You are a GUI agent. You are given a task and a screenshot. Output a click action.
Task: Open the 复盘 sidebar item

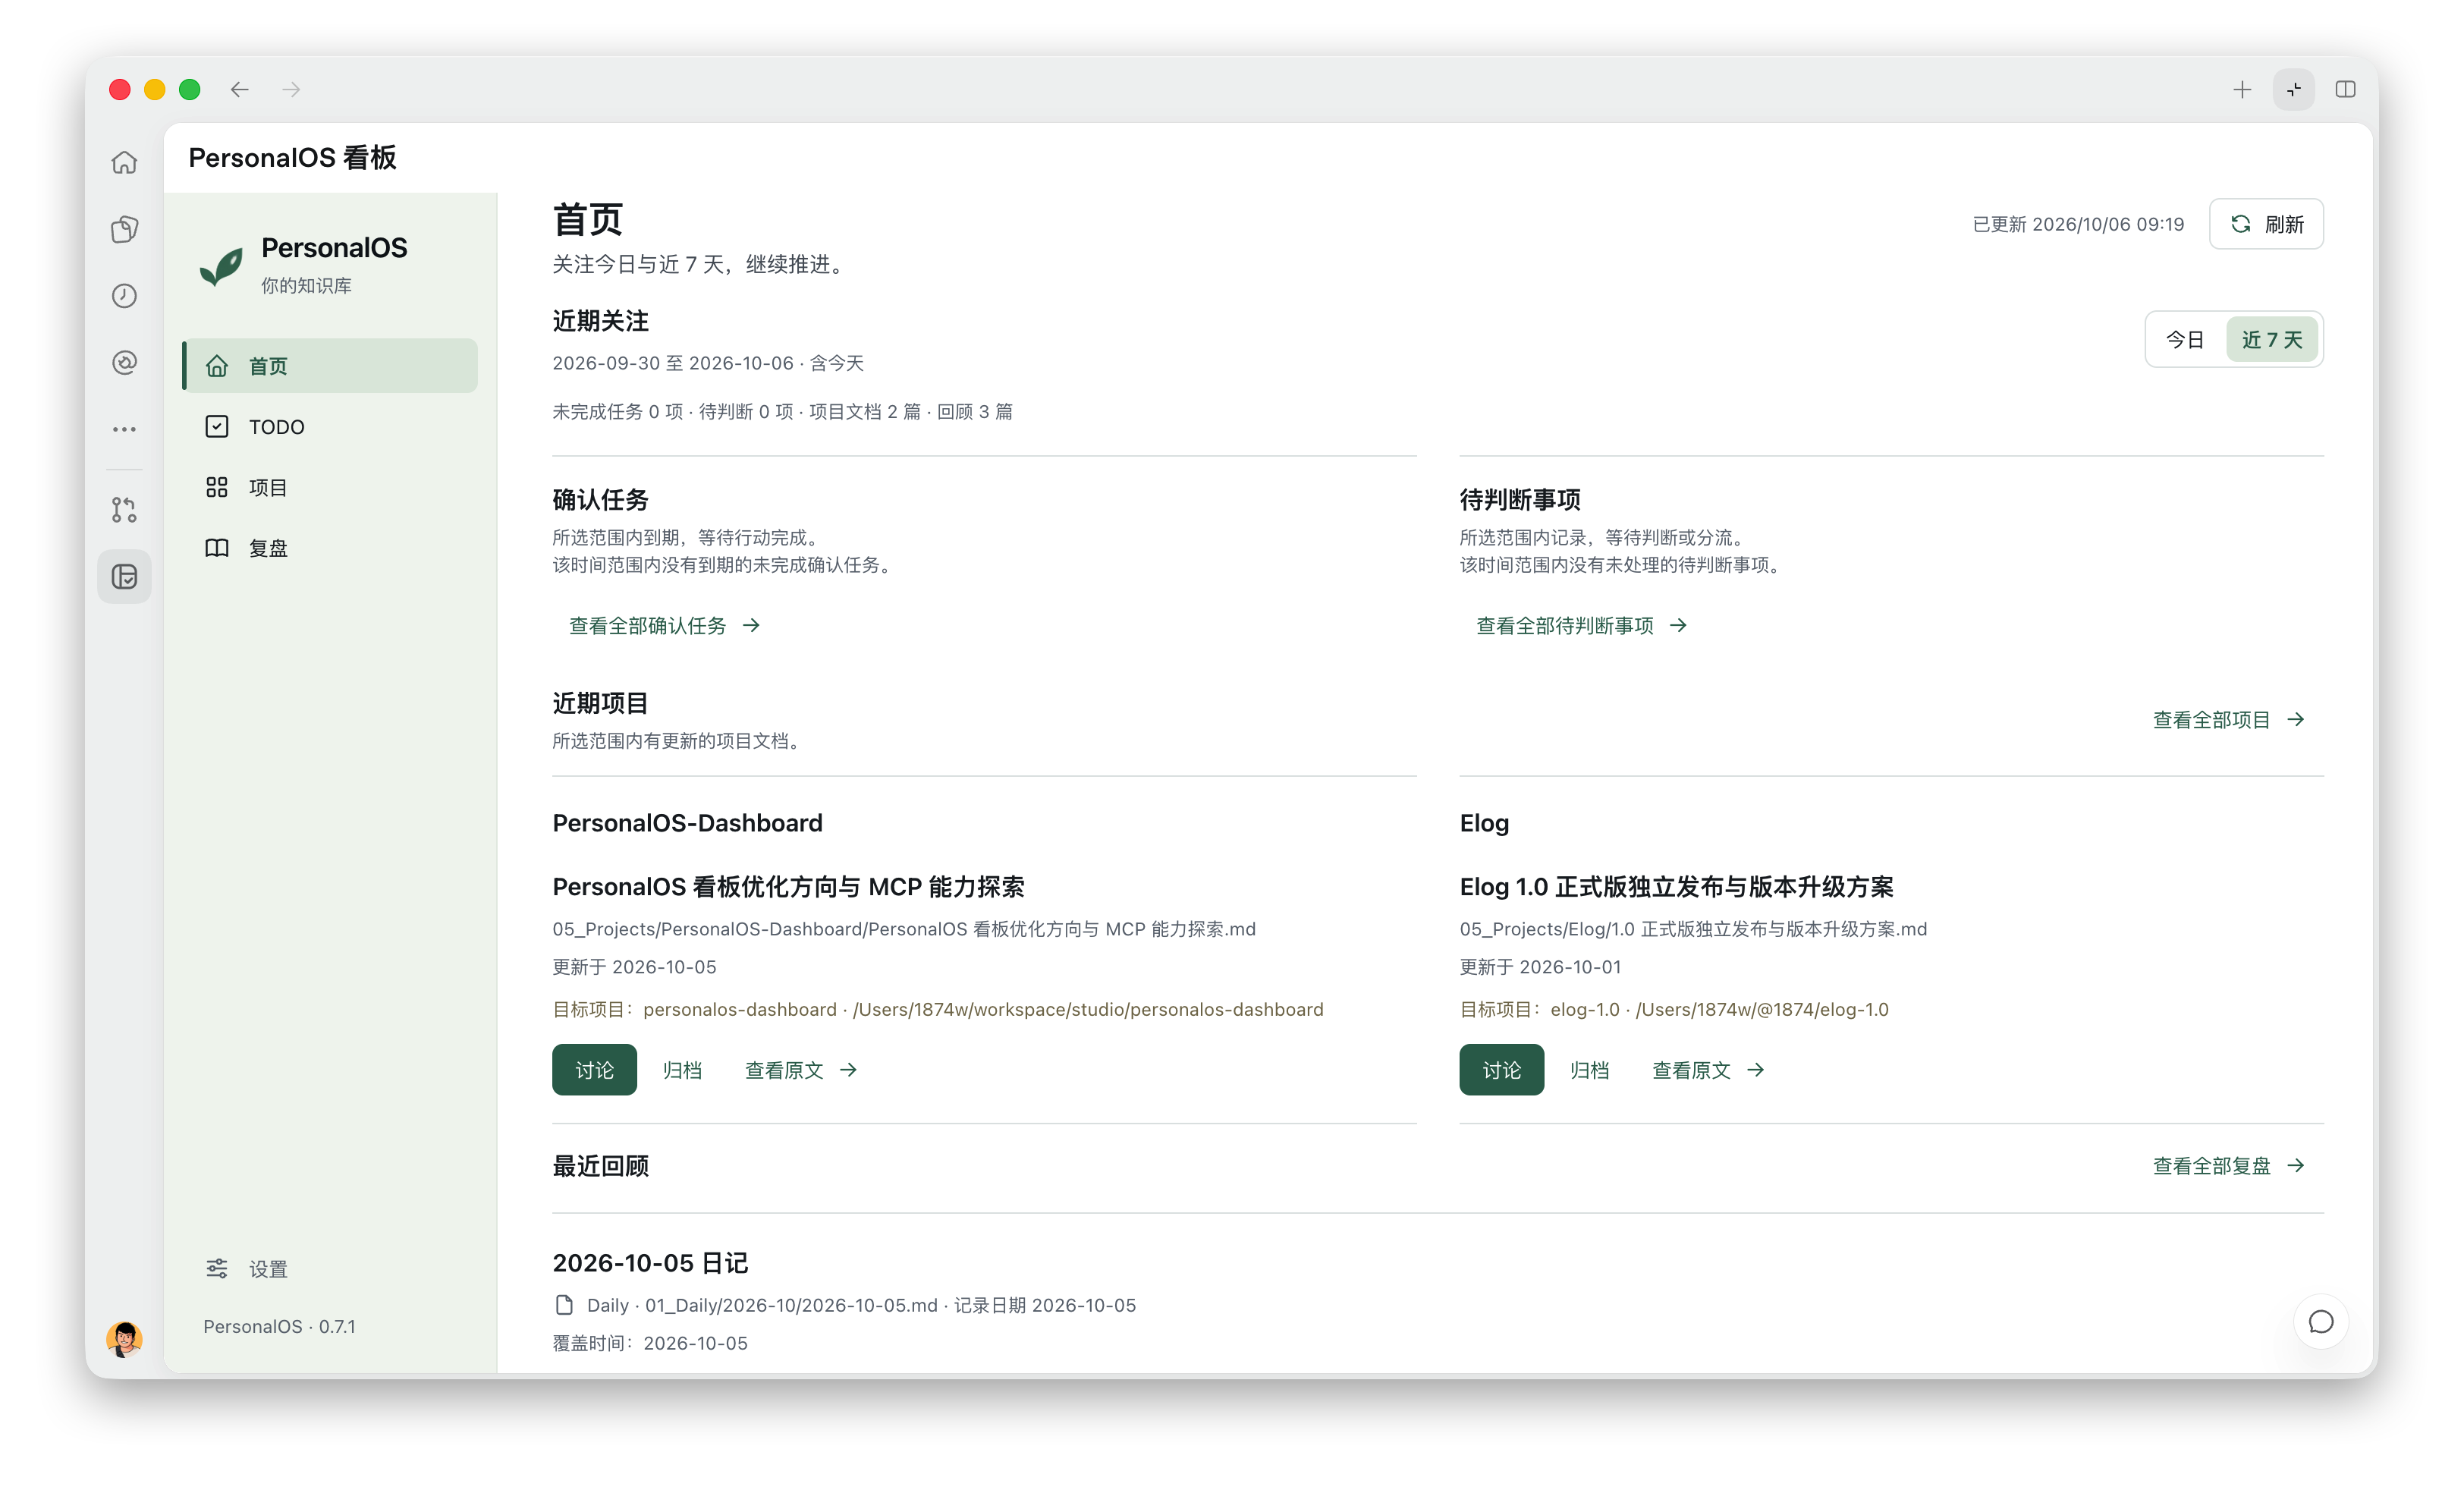tap(330, 548)
